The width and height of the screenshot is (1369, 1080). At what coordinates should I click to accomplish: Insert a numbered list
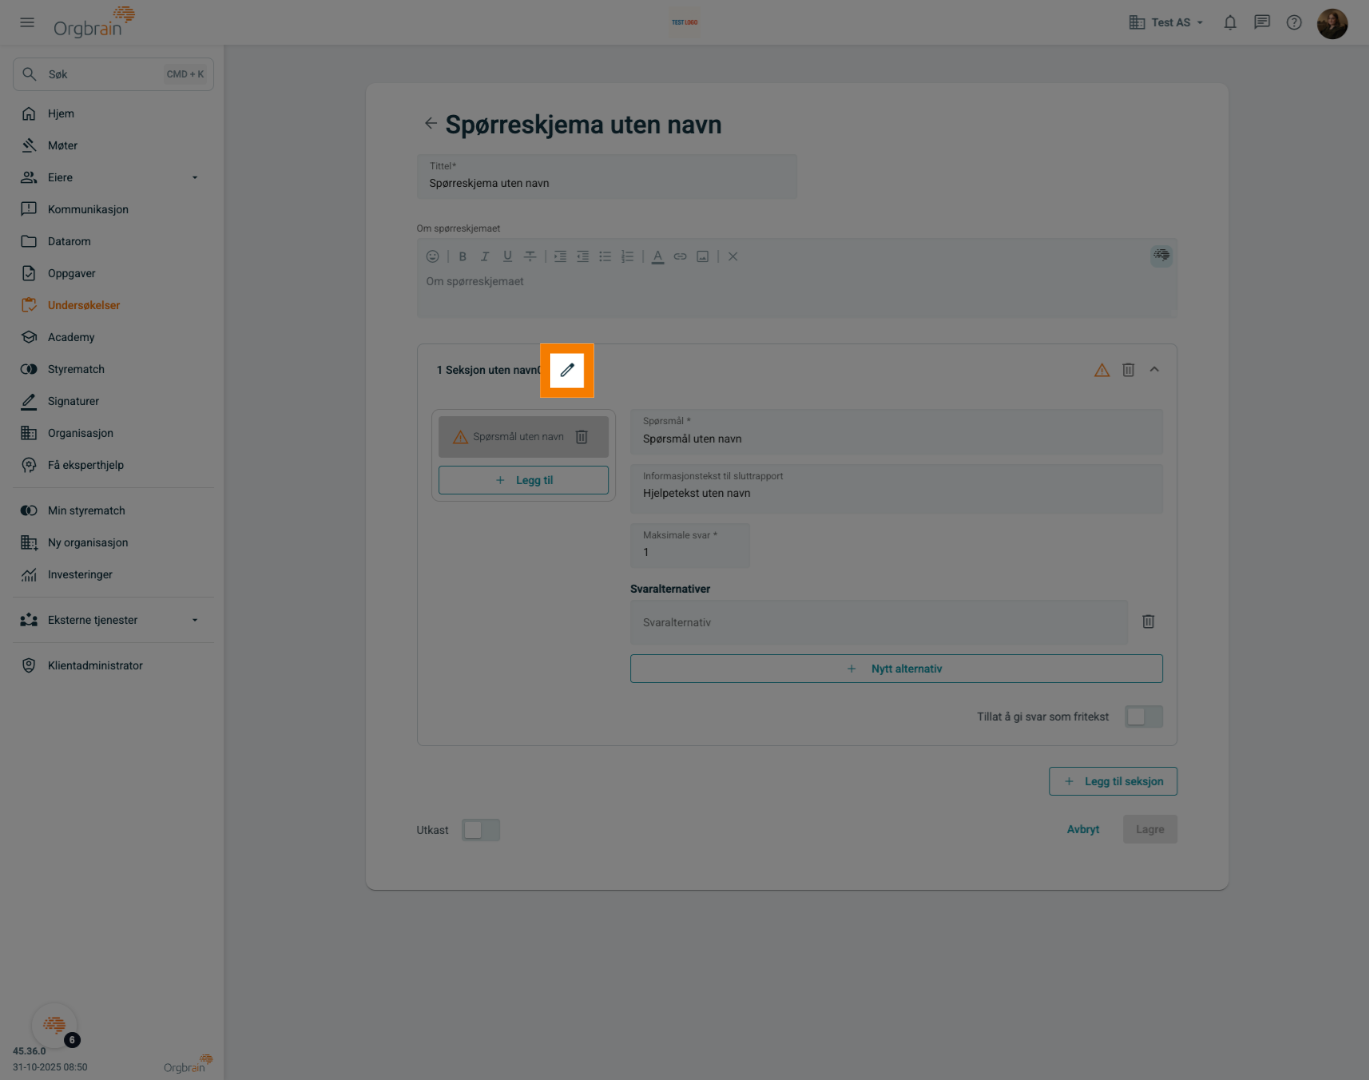coord(627,257)
